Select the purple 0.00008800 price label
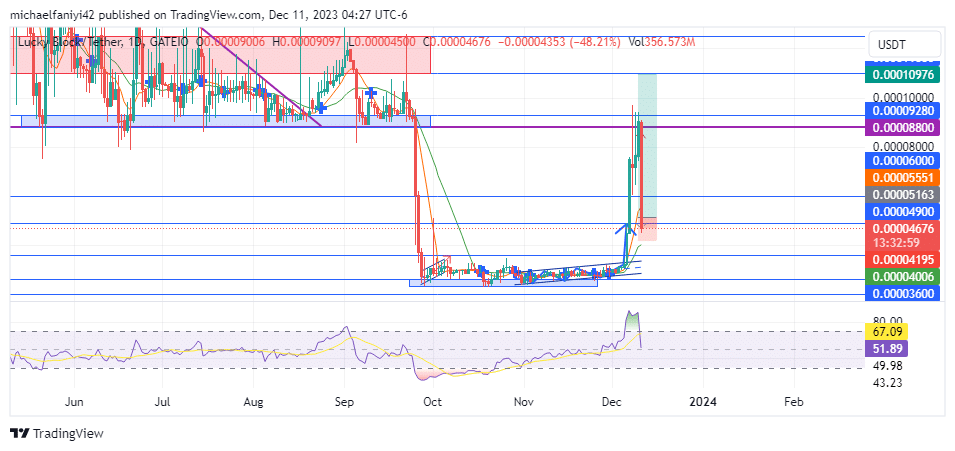This screenshot has width=955, height=451. pos(903,128)
